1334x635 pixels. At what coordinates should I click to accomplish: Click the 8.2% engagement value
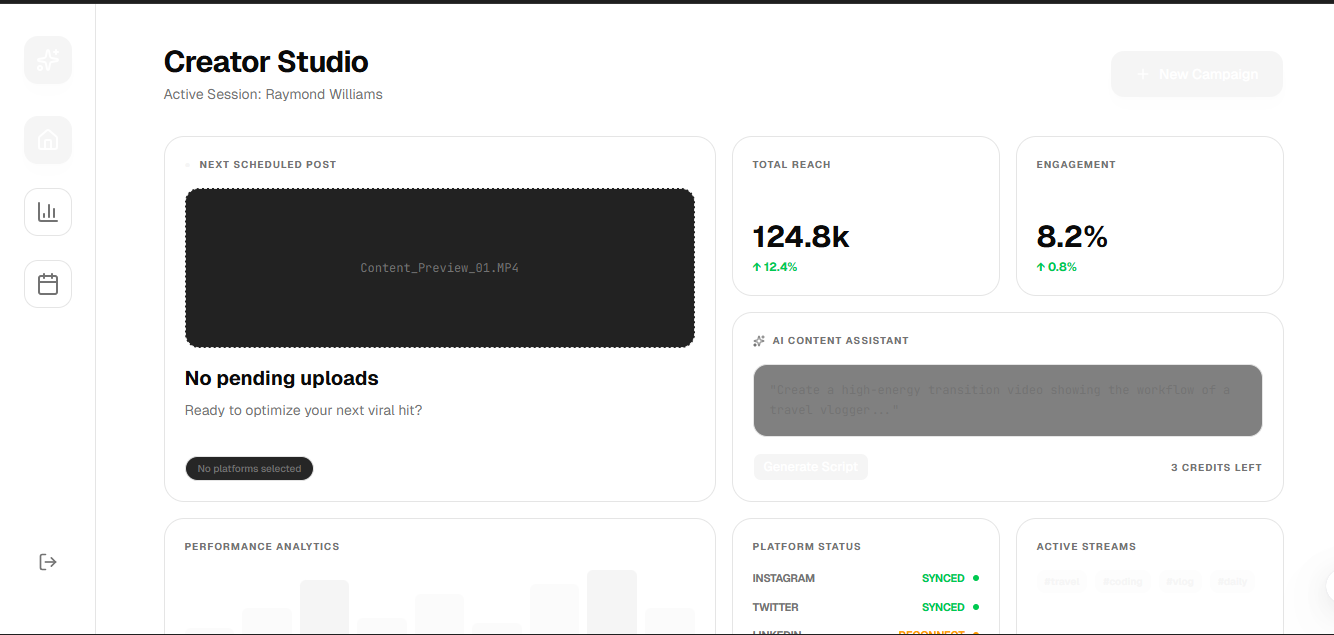[x=1072, y=237]
